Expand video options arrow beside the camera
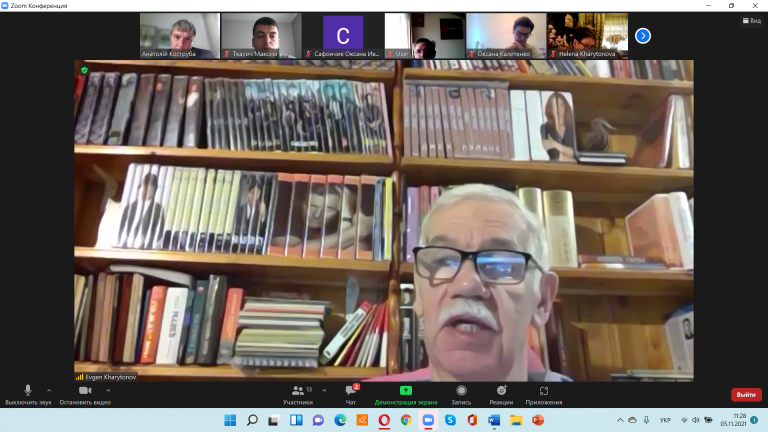768x432 pixels. tap(108, 390)
